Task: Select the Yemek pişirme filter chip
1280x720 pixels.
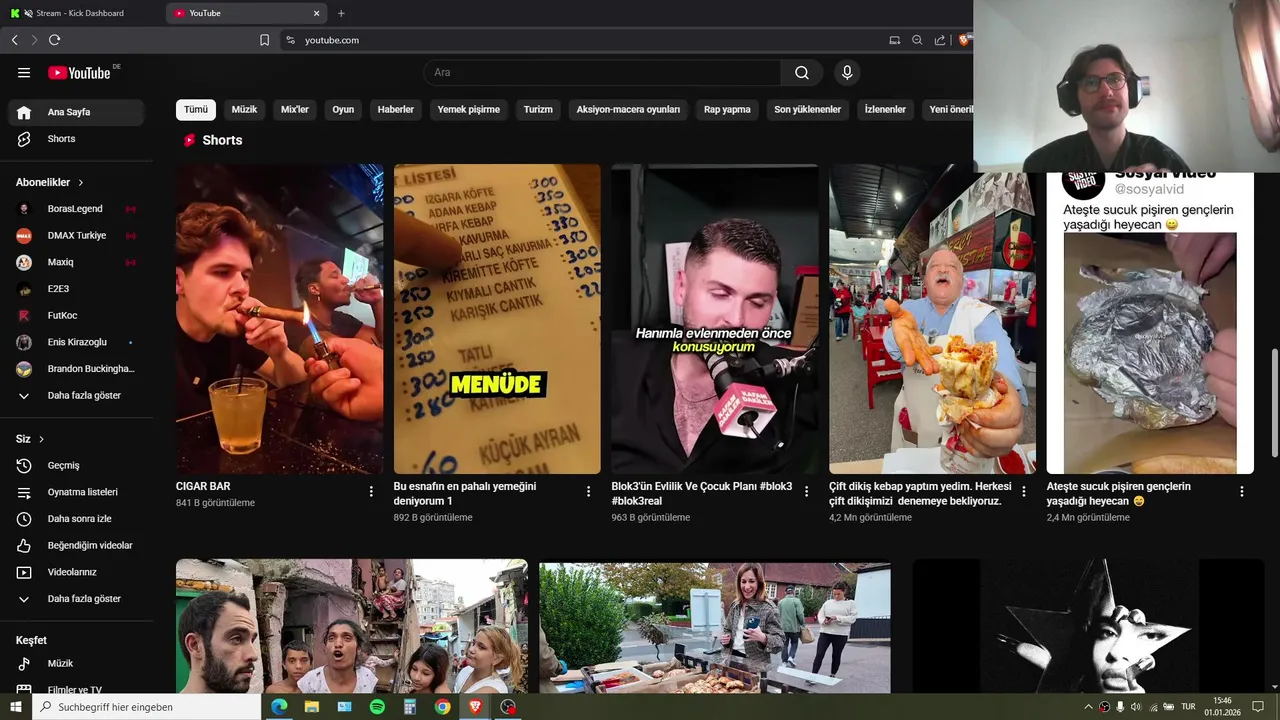Action: coord(469,110)
